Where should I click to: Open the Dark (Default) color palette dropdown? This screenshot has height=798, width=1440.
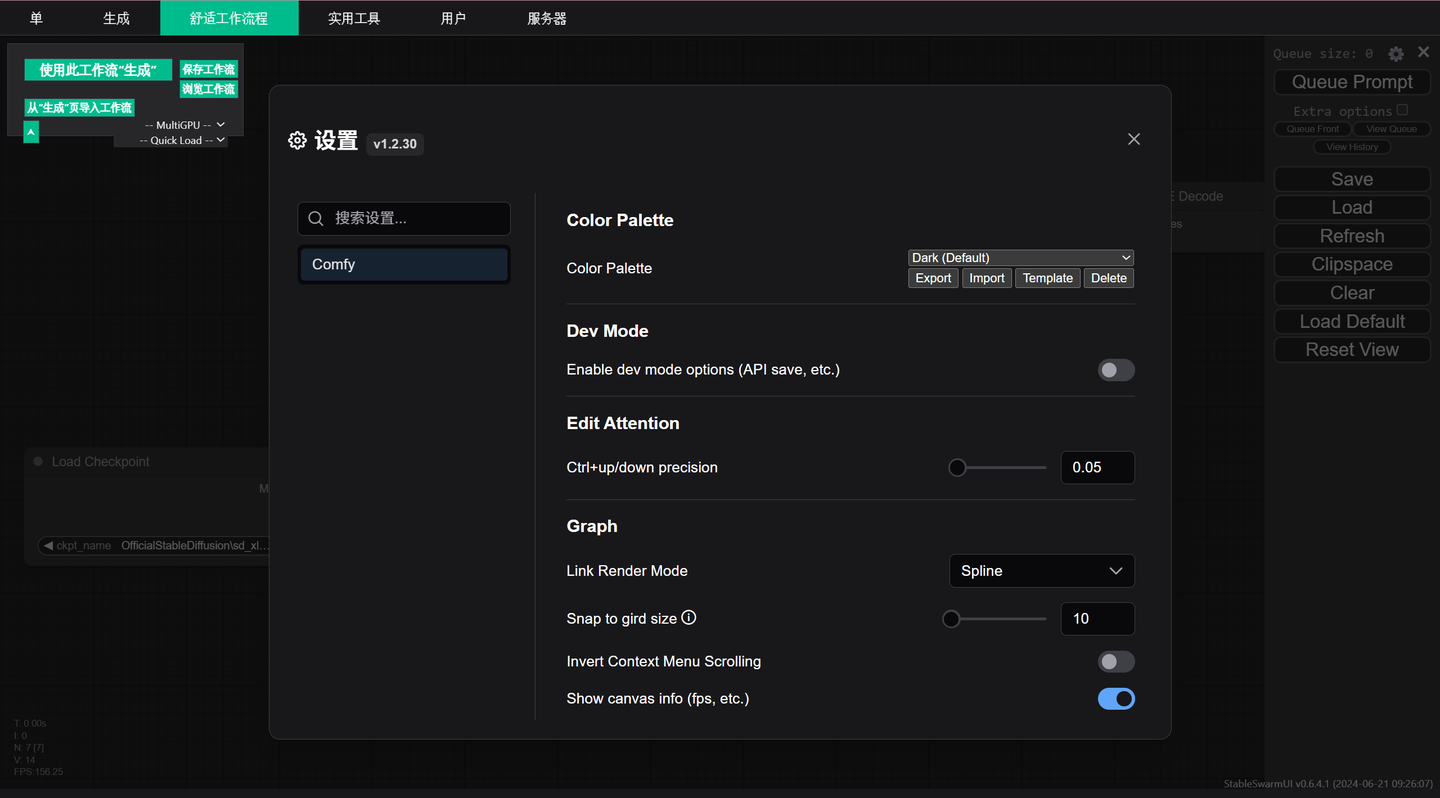click(x=1020, y=258)
